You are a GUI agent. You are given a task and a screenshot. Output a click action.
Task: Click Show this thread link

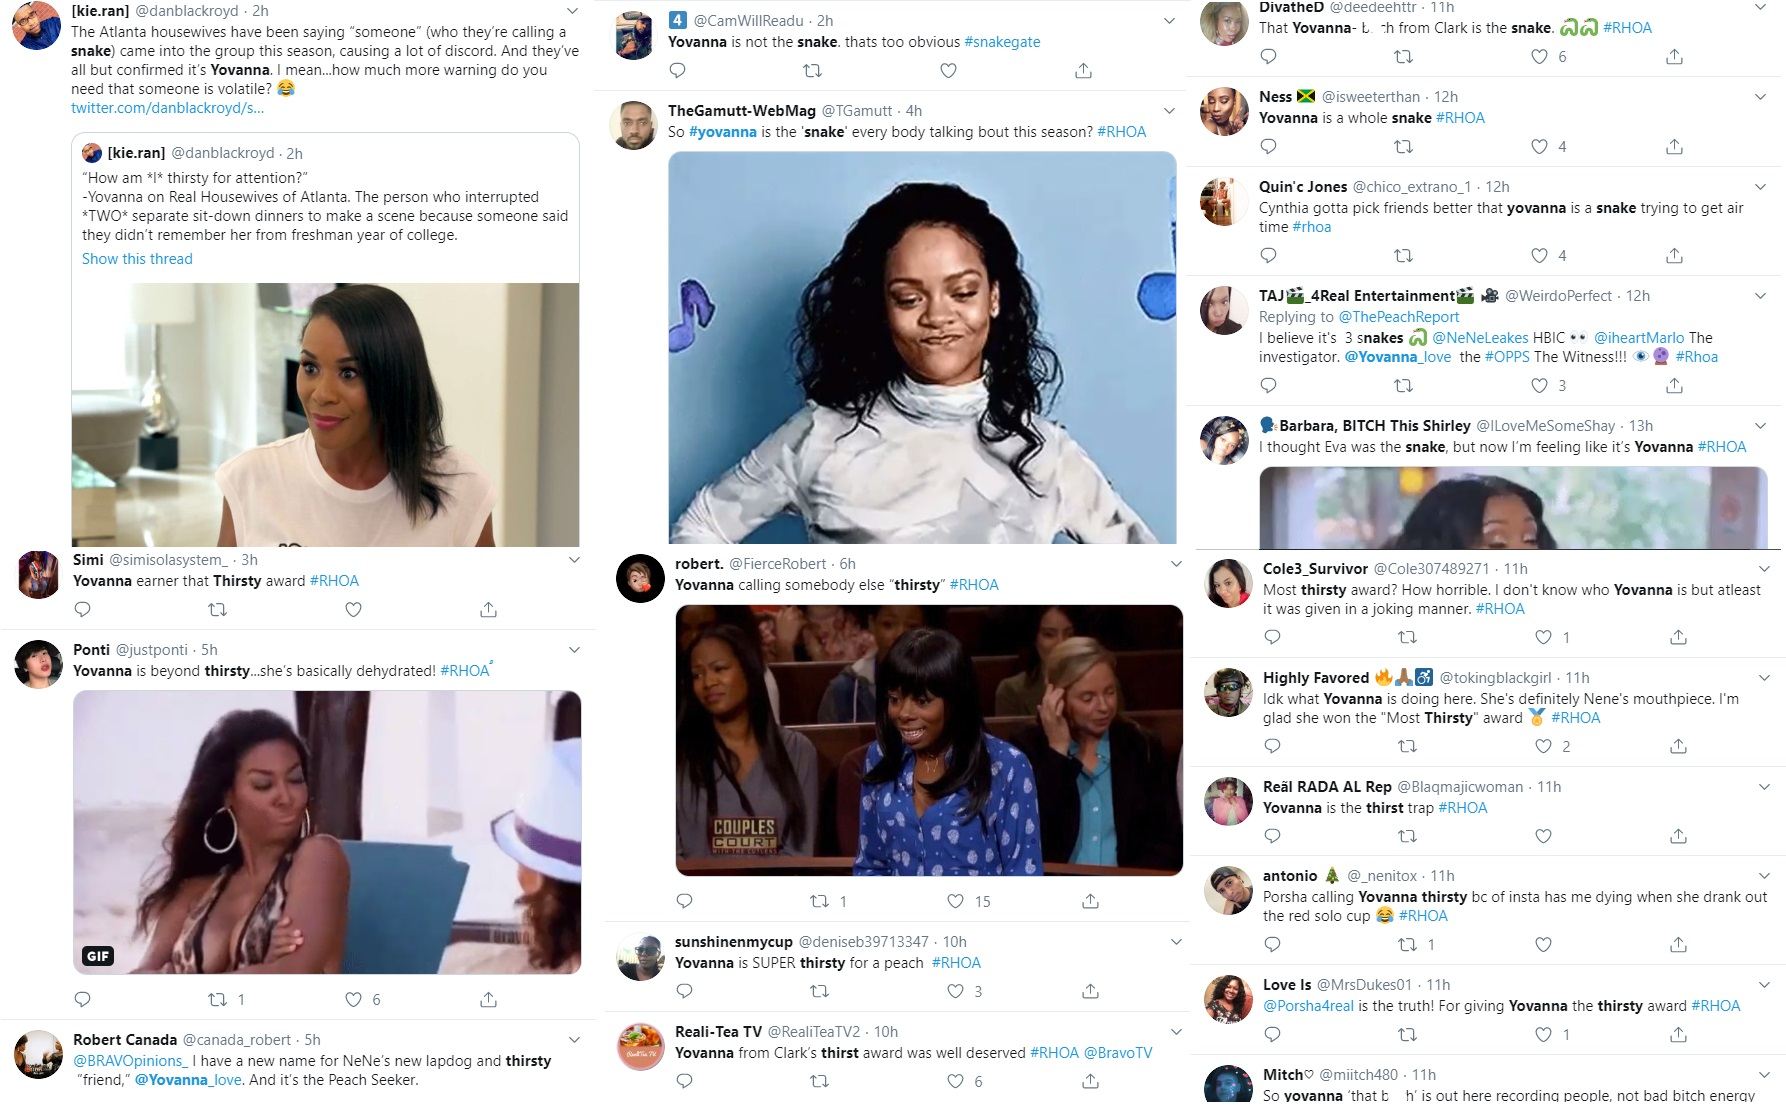click(137, 259)
